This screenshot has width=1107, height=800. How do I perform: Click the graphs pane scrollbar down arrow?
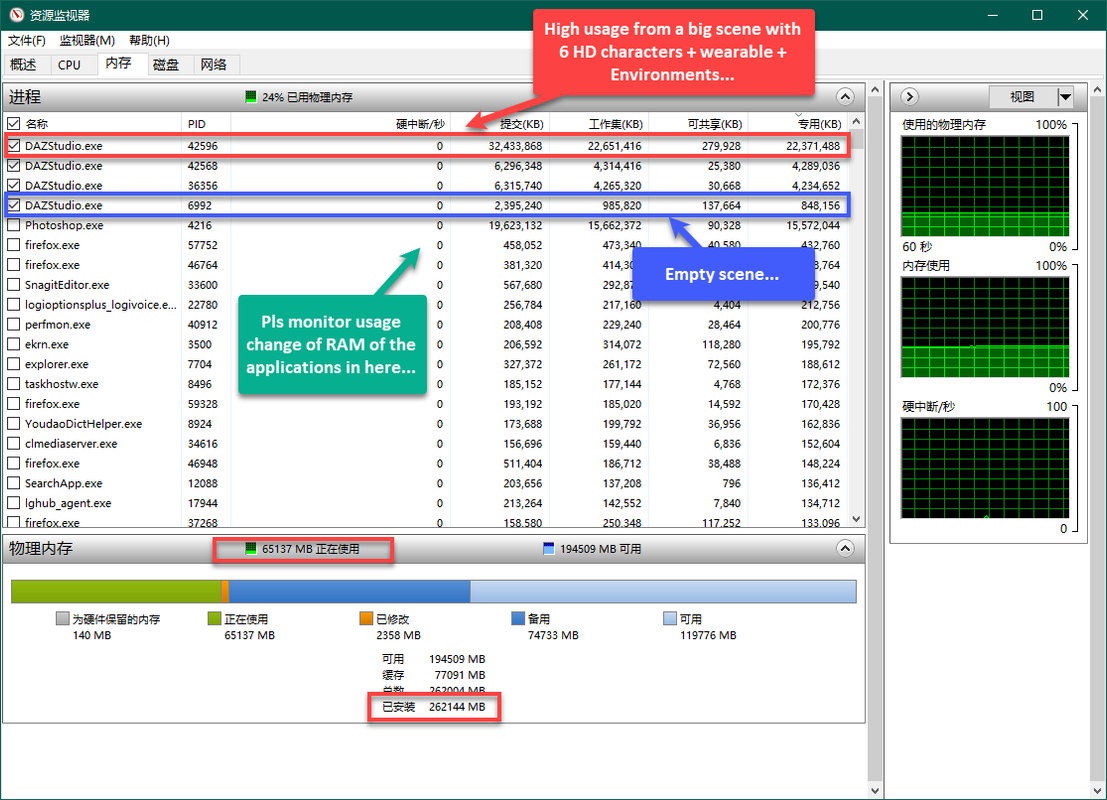coord(1098,791)
